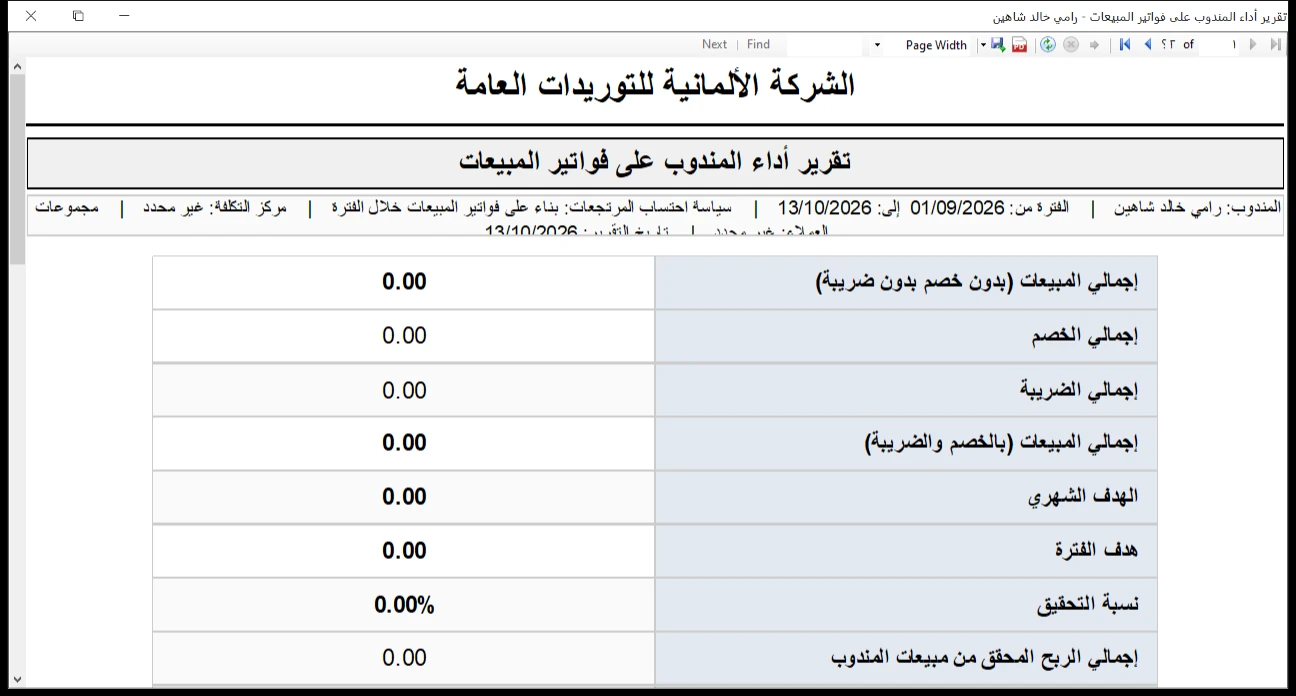This screenshot has width=1296, height=696.
Task: Maximize the report window
Action: point(78,16)
